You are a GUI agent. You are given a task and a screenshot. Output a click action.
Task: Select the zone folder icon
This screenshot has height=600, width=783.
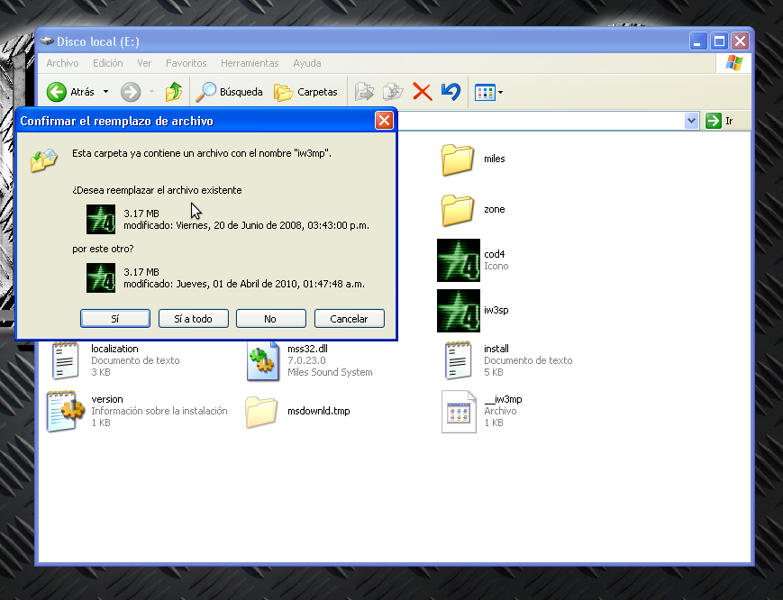[457, 210]
